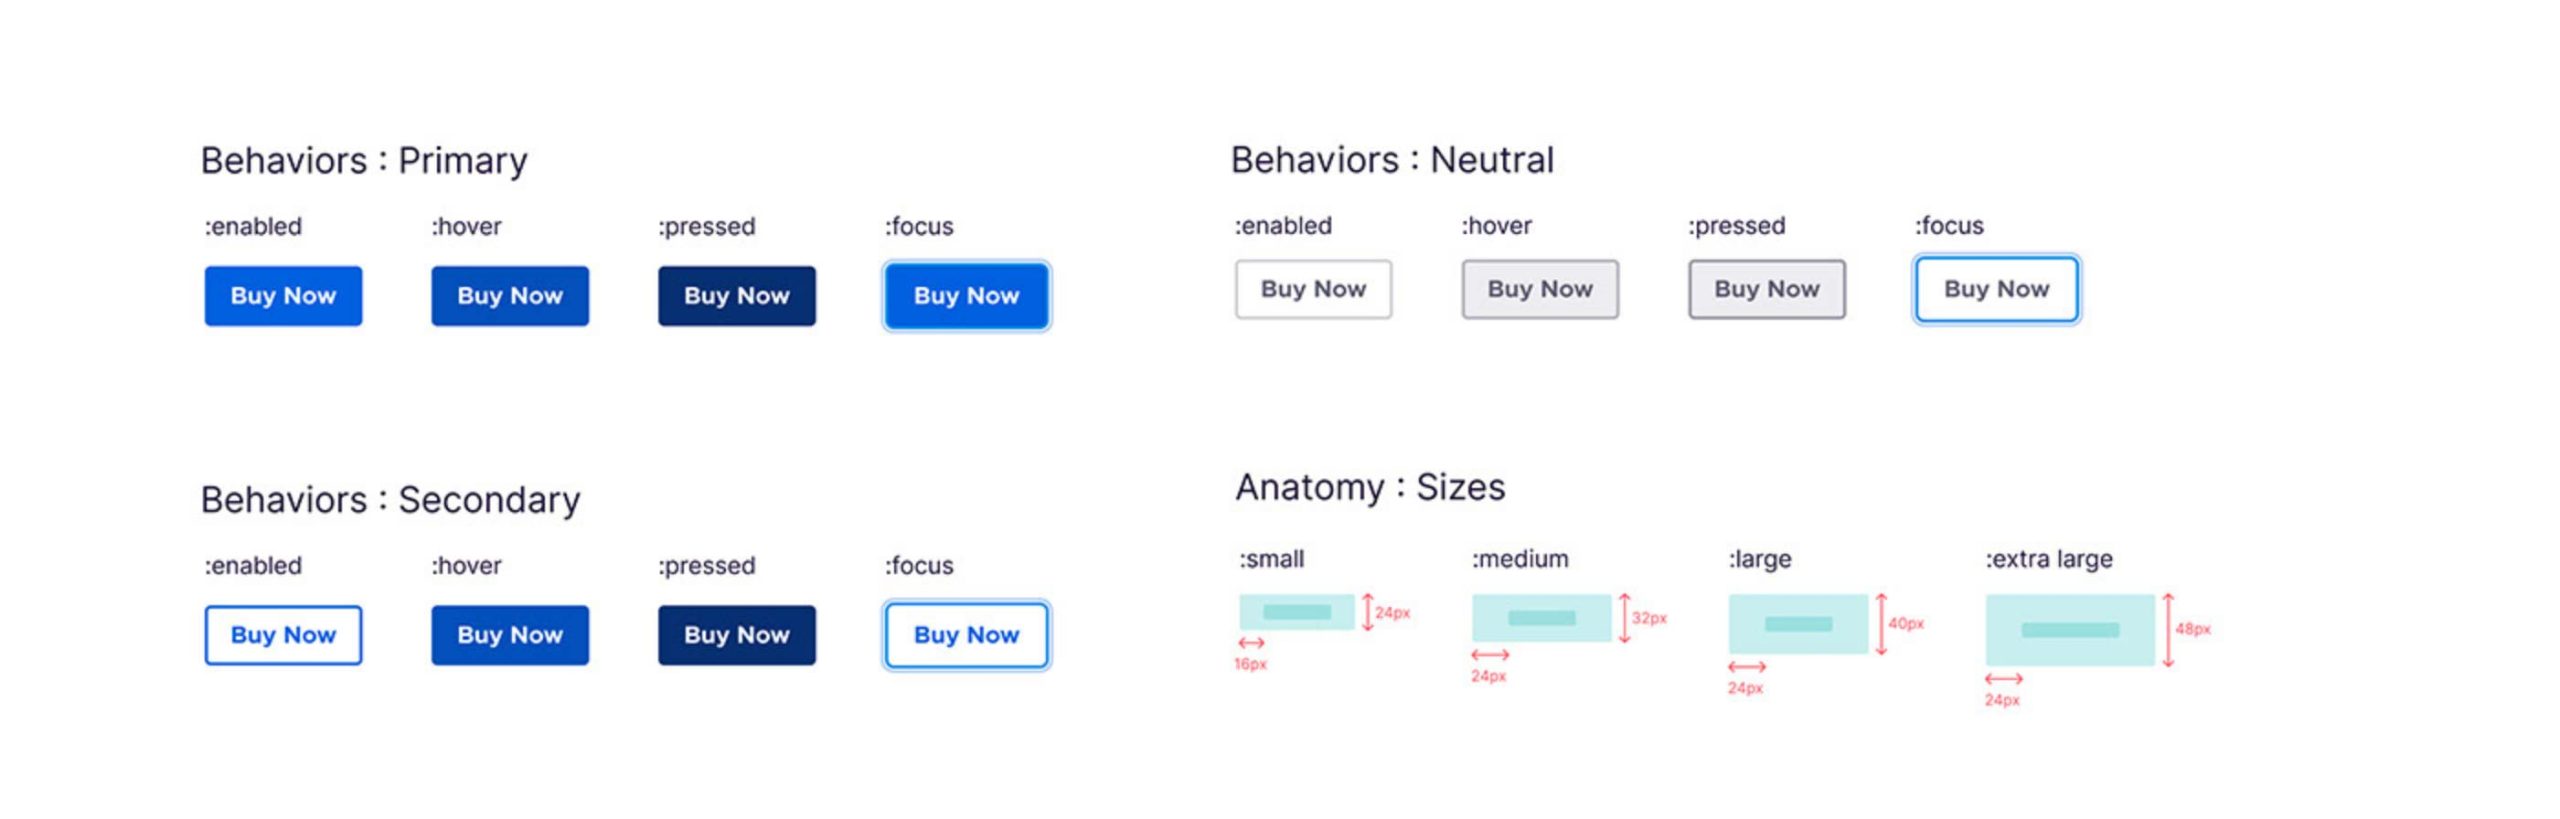Click the Anatomy : Sizes heading

[1370, 488]
